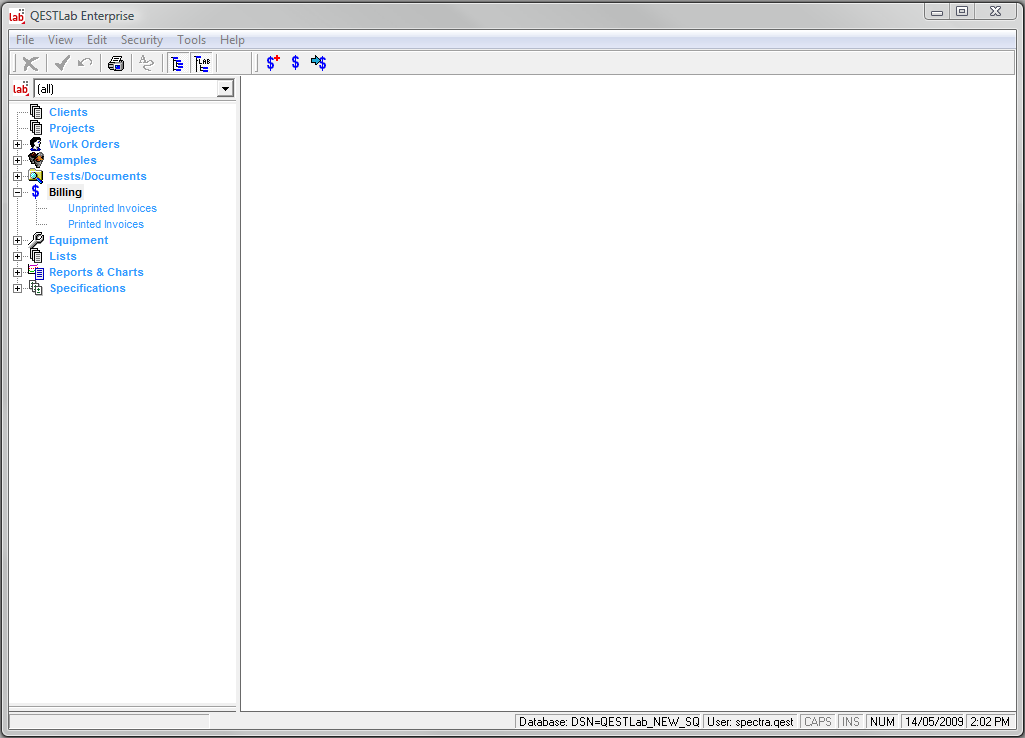Collapse the Billing tree node
The image size is (1025, 738).
click(17, 192)
